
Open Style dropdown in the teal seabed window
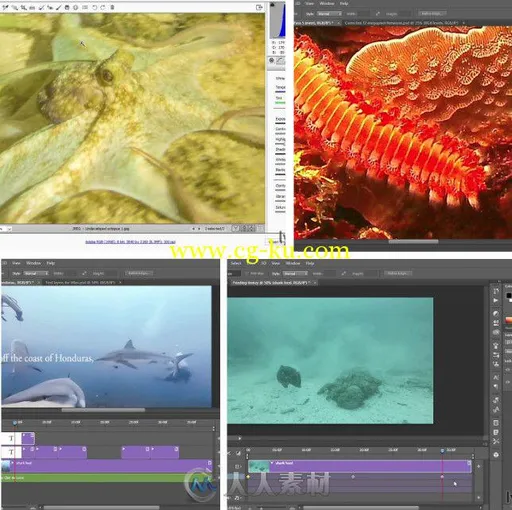[295, 274]
